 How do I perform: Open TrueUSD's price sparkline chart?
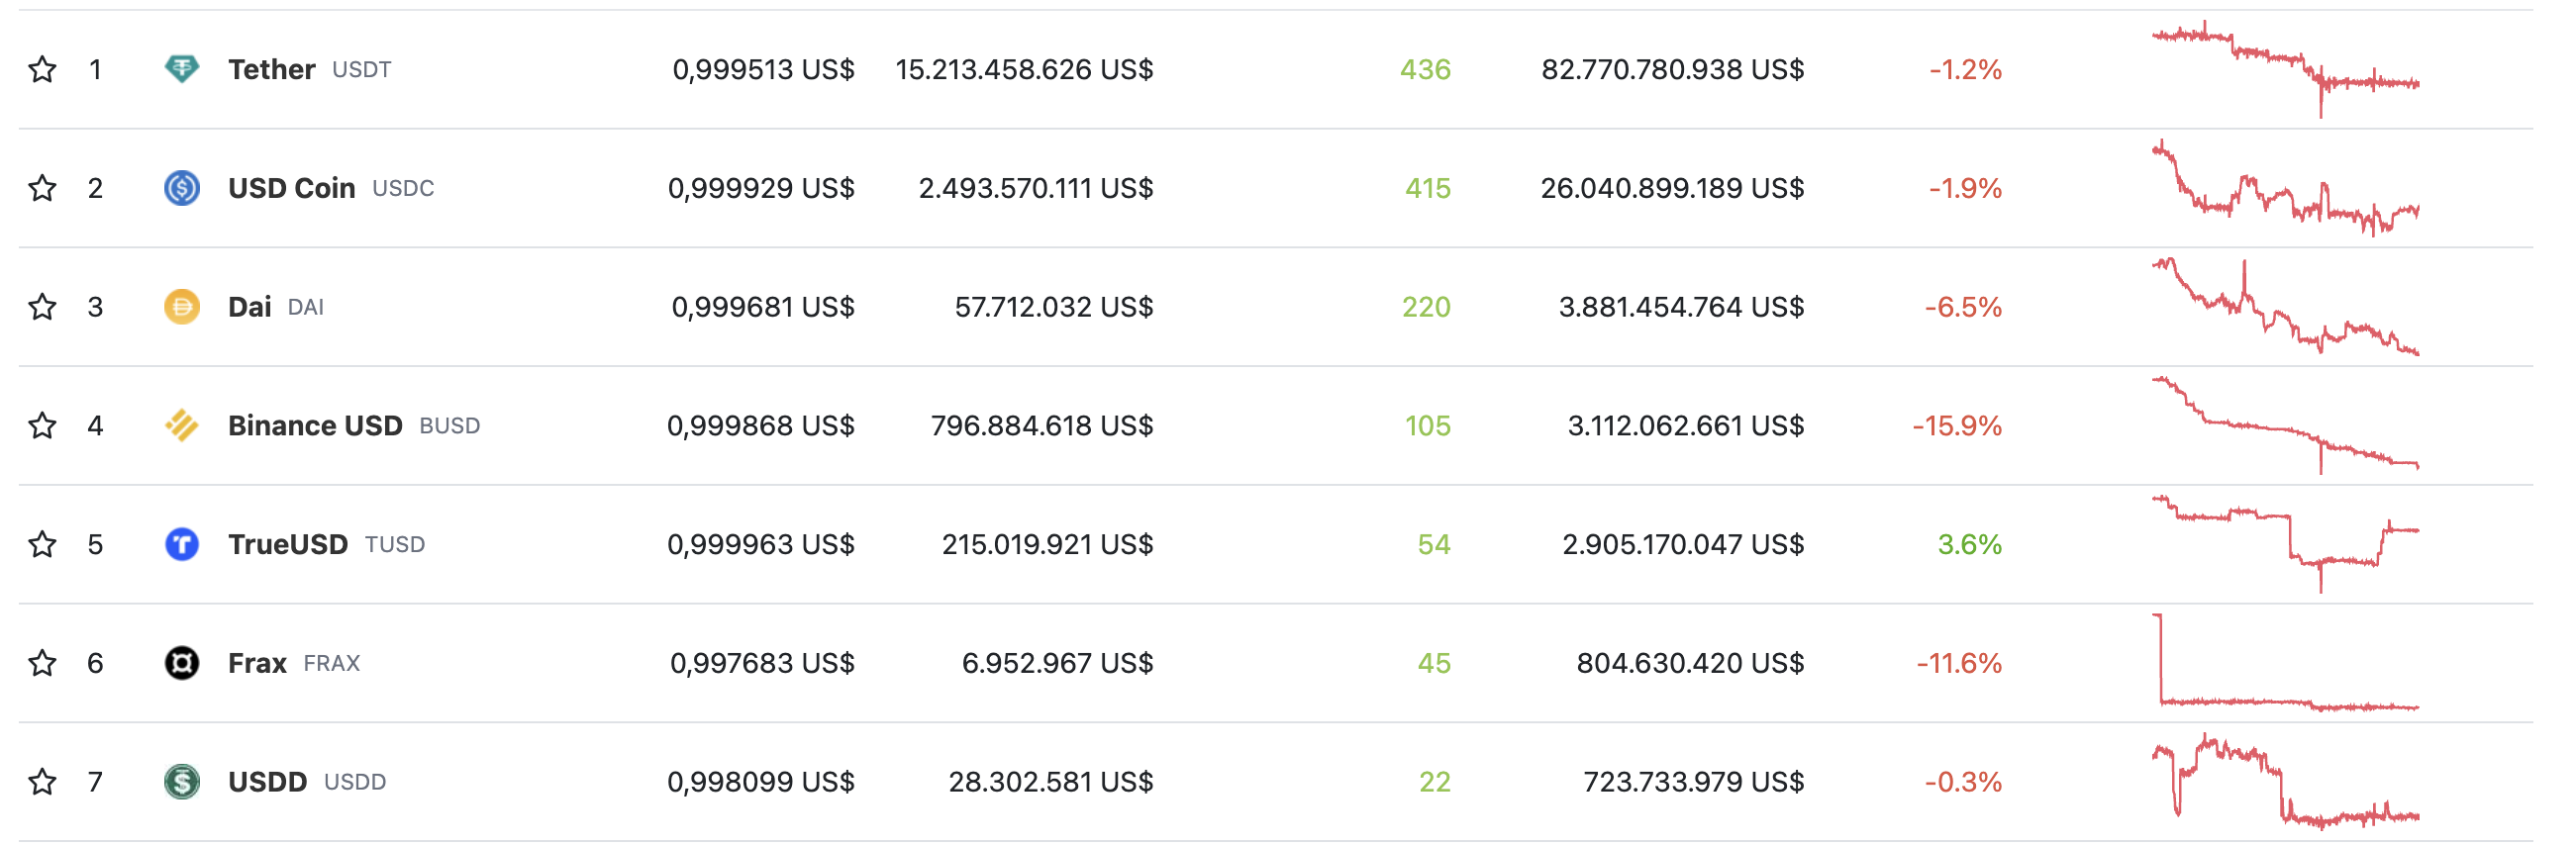pyautogui.click(x=2285, y=543)
